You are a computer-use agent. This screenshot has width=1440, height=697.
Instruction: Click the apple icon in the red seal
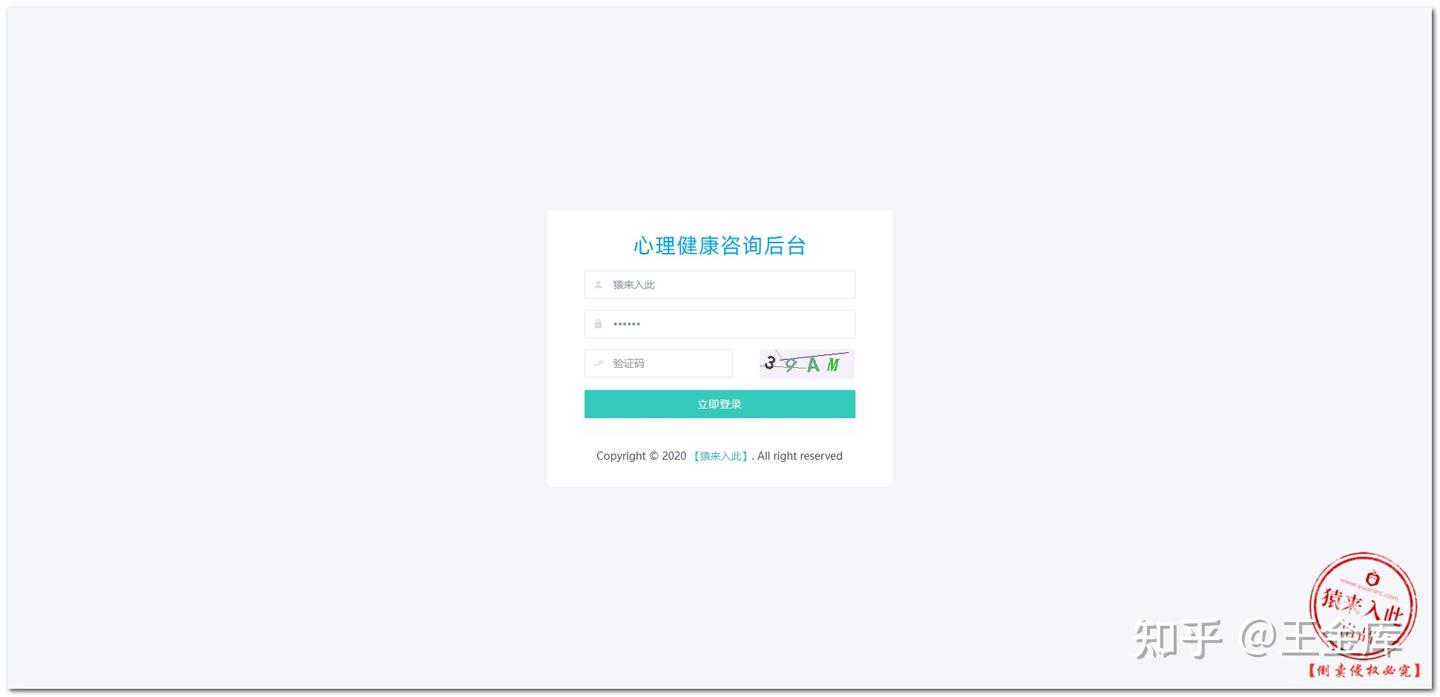click(x=1373, y=577)
